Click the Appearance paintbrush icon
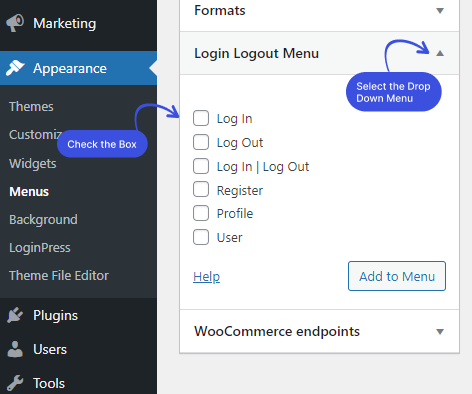The width and height of the screenshot is (472, 394). (x=15, y=68)
